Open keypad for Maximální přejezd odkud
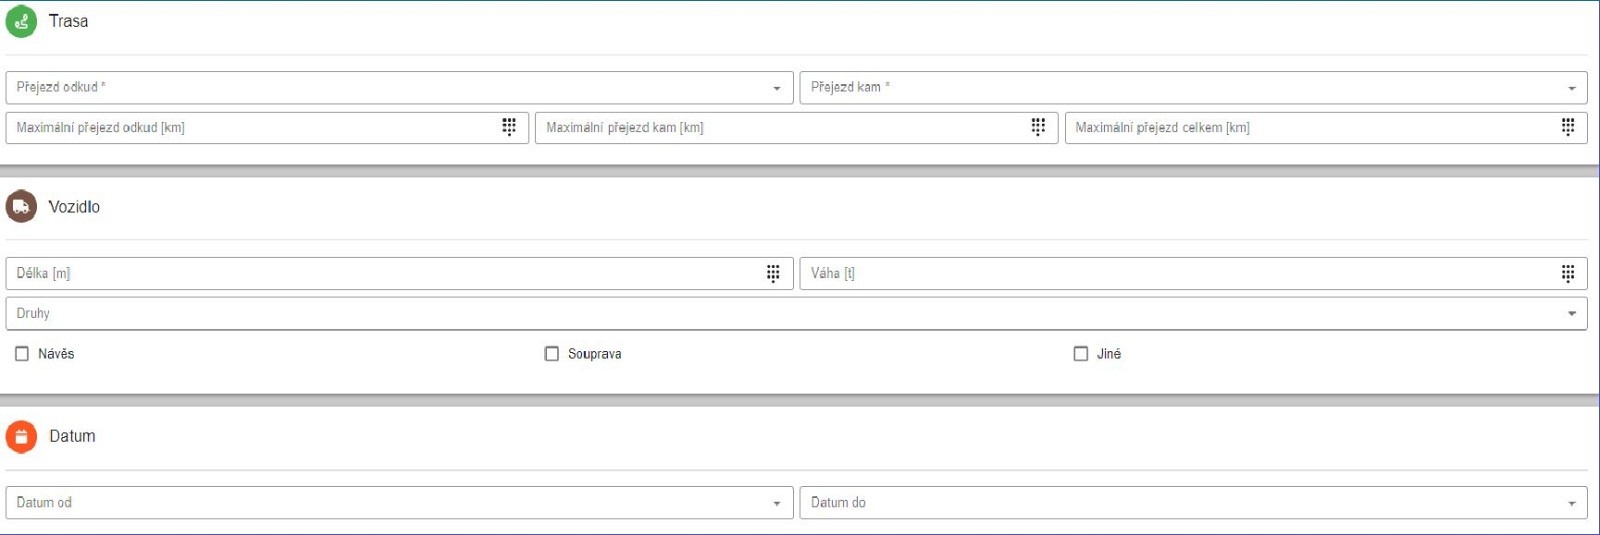Image resolution: width=1600 pixels, height=535 pixels. (509, 127)
